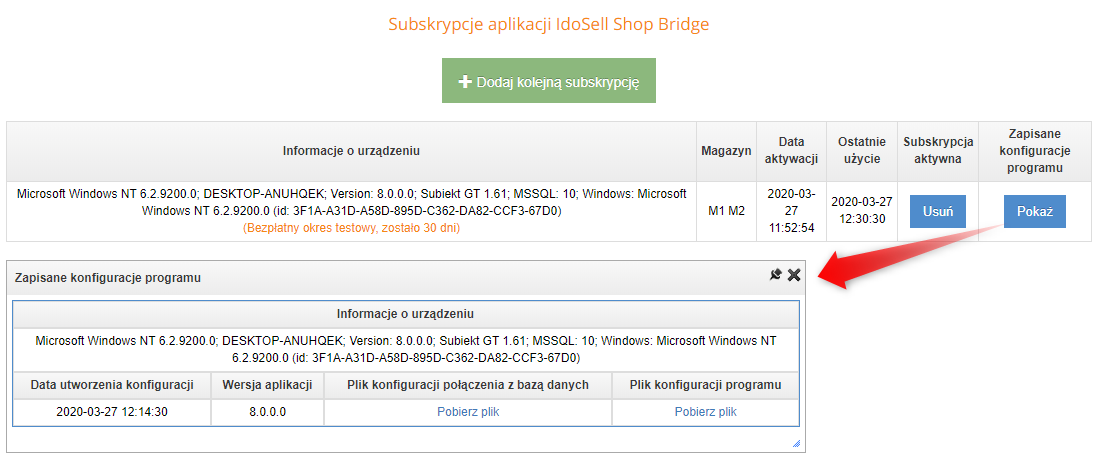Open saved configurations with Pokaż button

(x=1034, y=211)
